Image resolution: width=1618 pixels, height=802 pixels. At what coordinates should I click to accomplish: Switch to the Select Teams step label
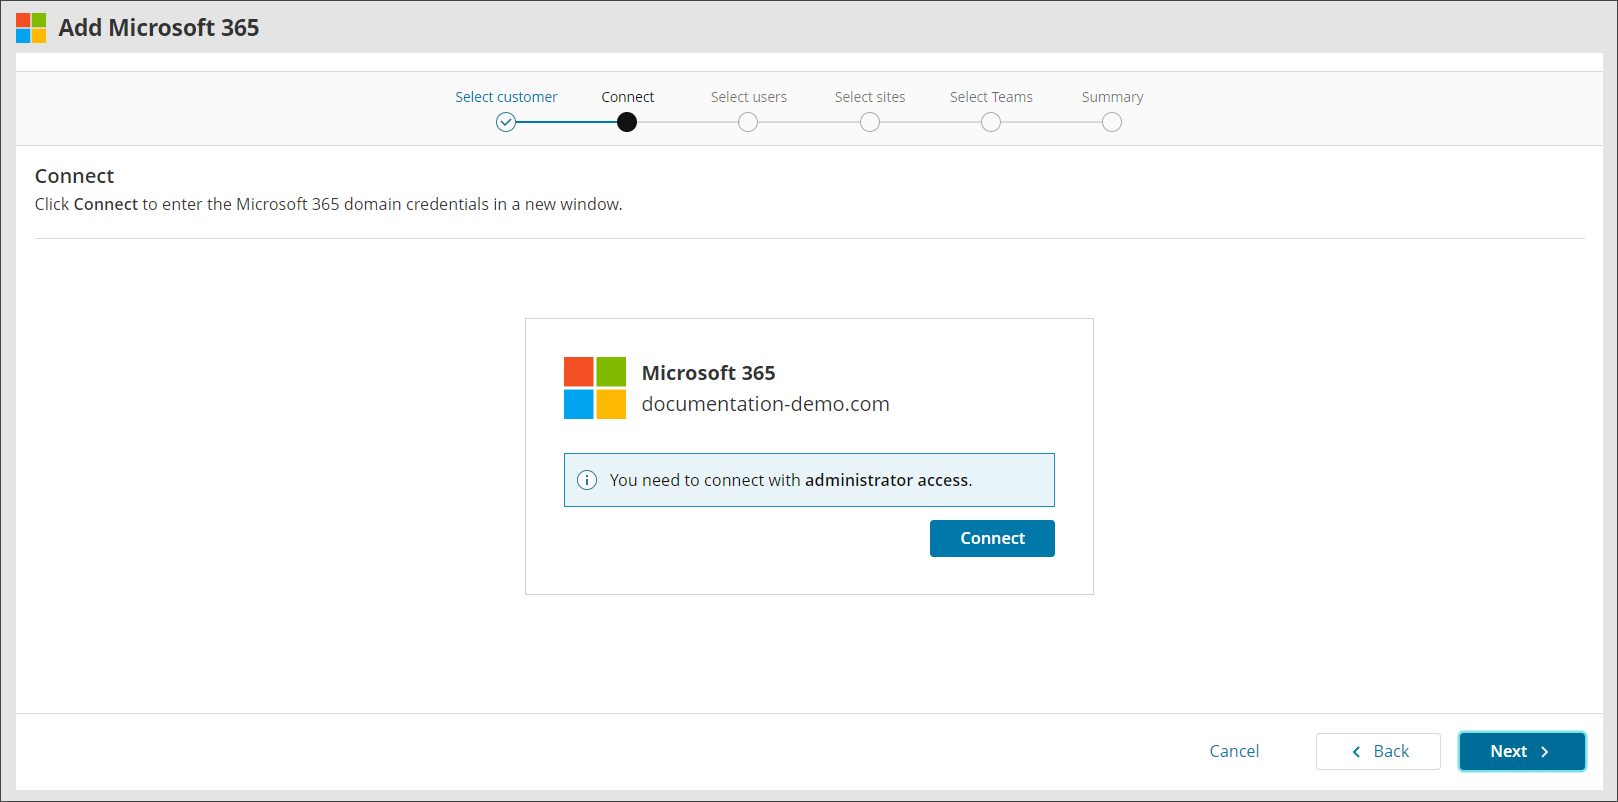pos(991,97)
